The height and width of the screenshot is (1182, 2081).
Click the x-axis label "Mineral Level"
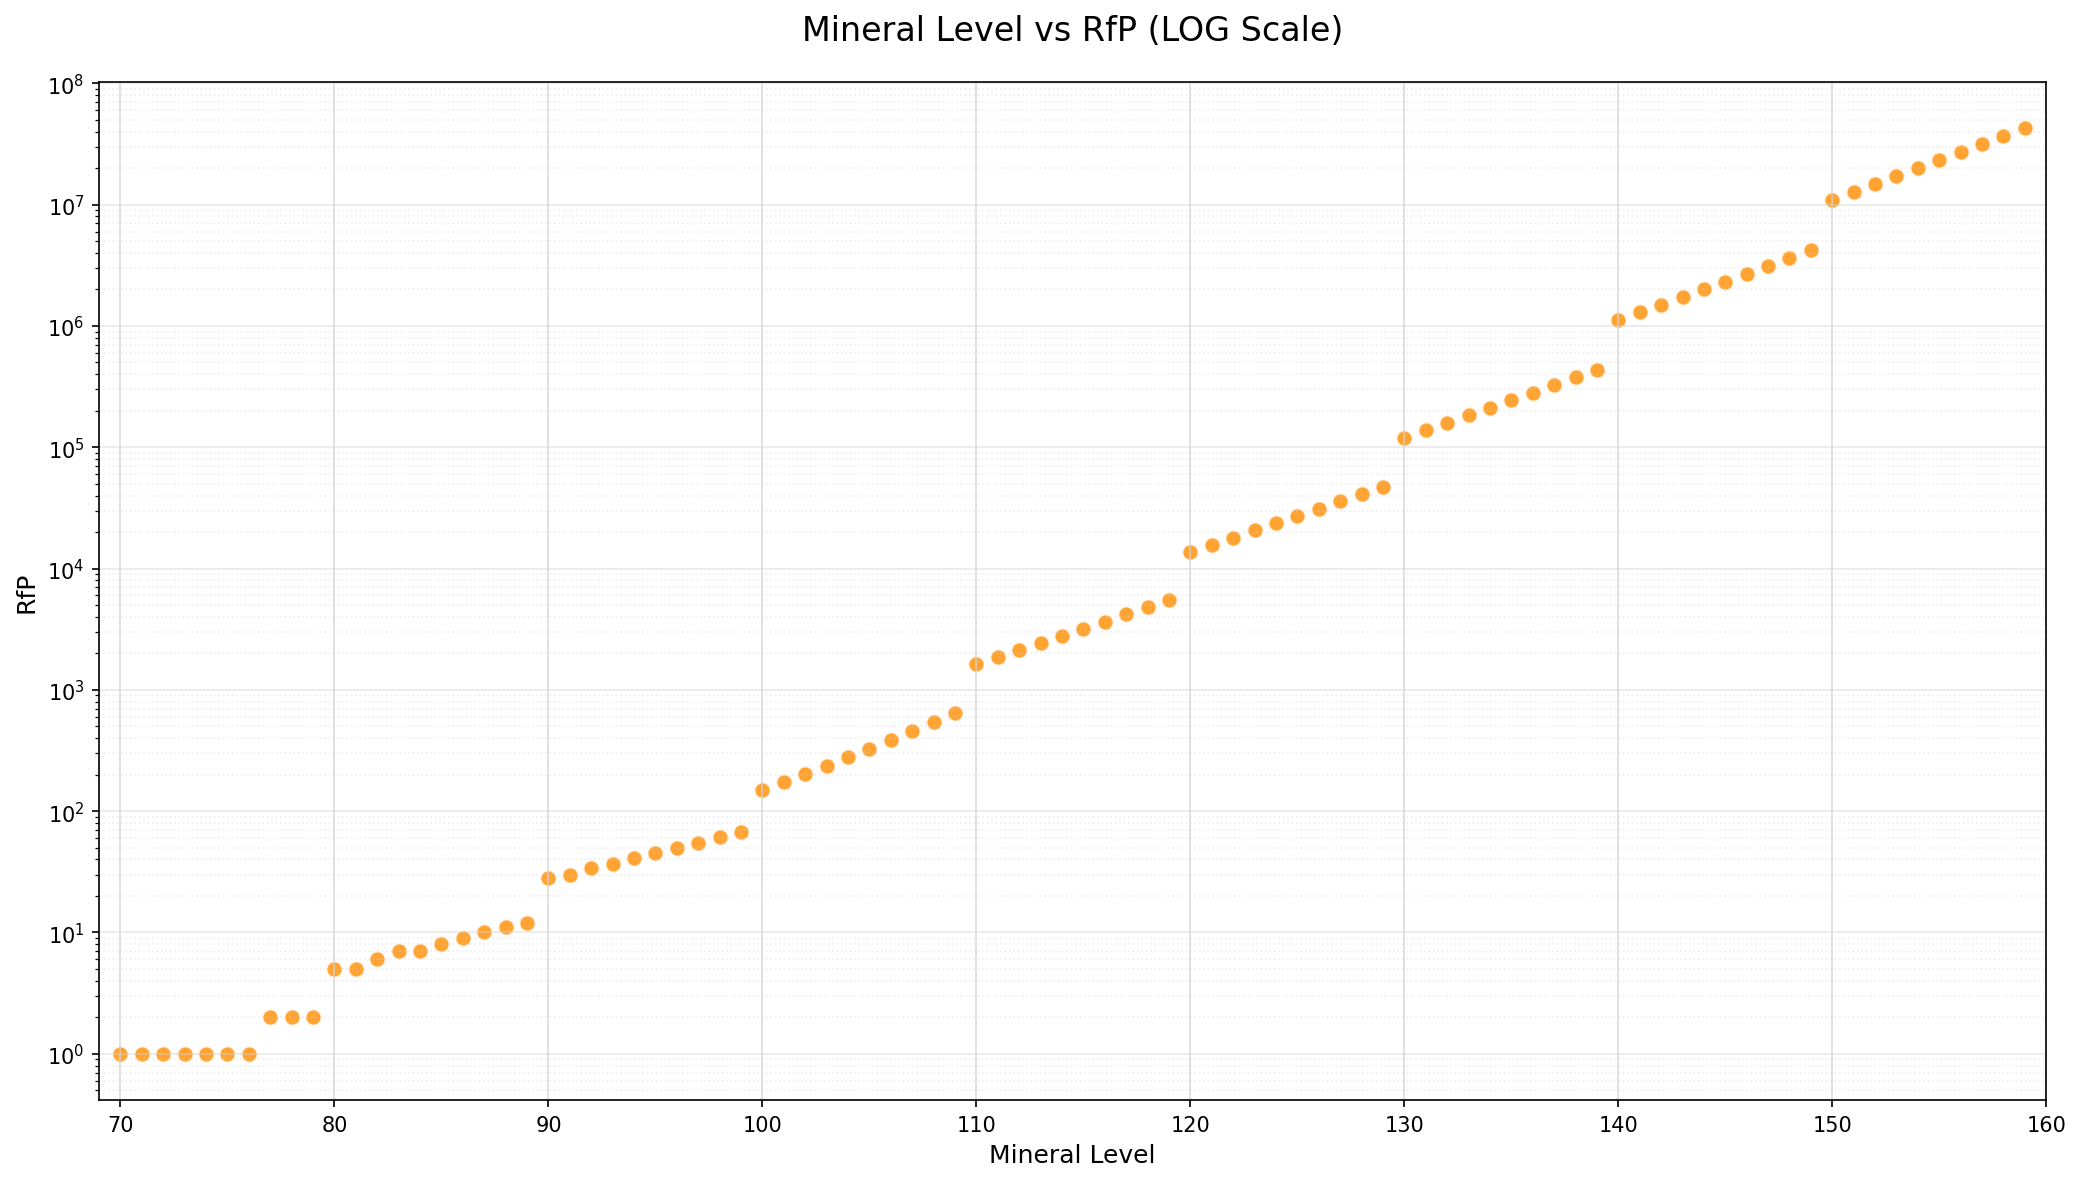(1071, 1156)
